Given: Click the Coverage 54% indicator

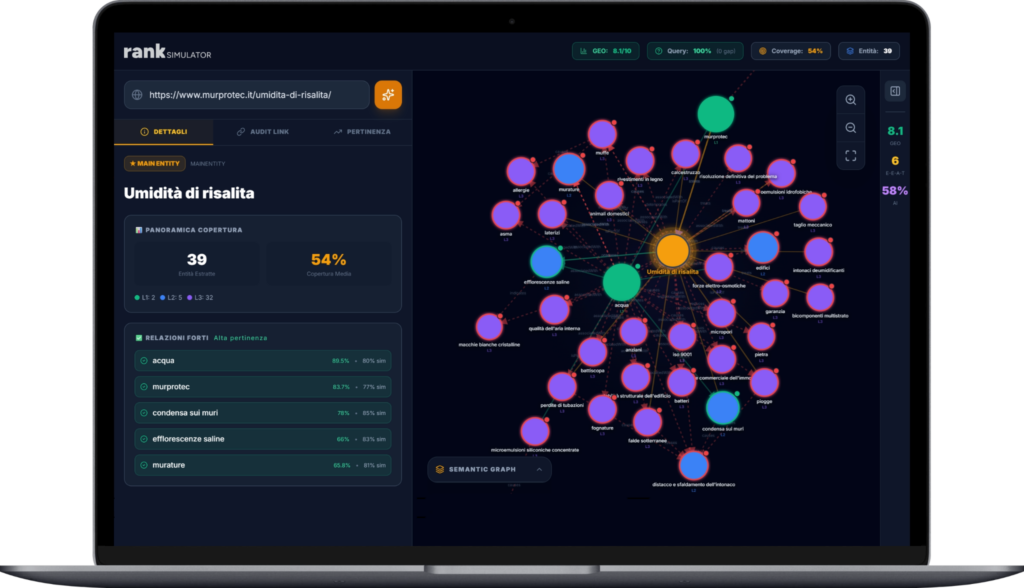Looking at the screenshot, I should tap(790, 51).
